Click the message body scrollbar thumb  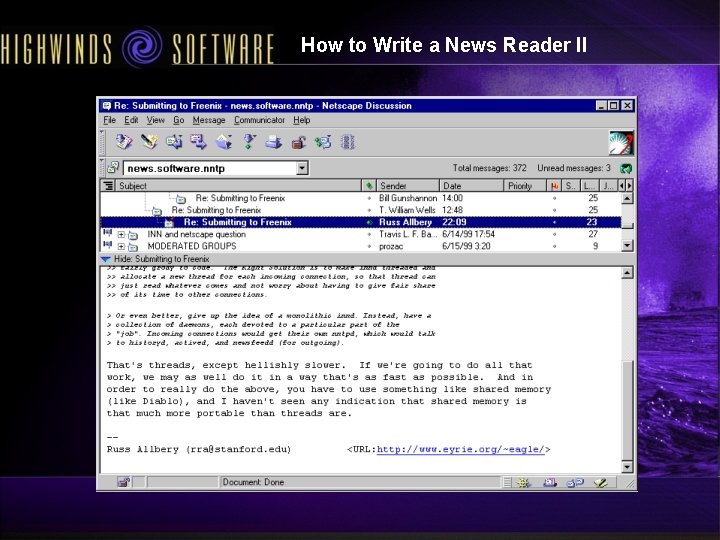627,411
